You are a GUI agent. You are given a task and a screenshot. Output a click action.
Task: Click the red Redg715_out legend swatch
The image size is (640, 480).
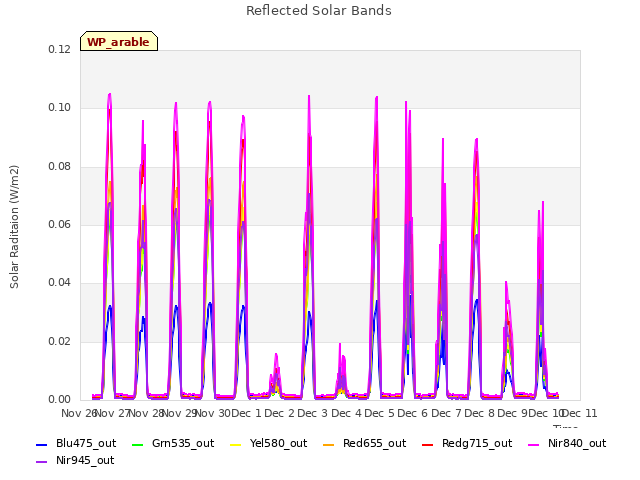tap(428, 444)
